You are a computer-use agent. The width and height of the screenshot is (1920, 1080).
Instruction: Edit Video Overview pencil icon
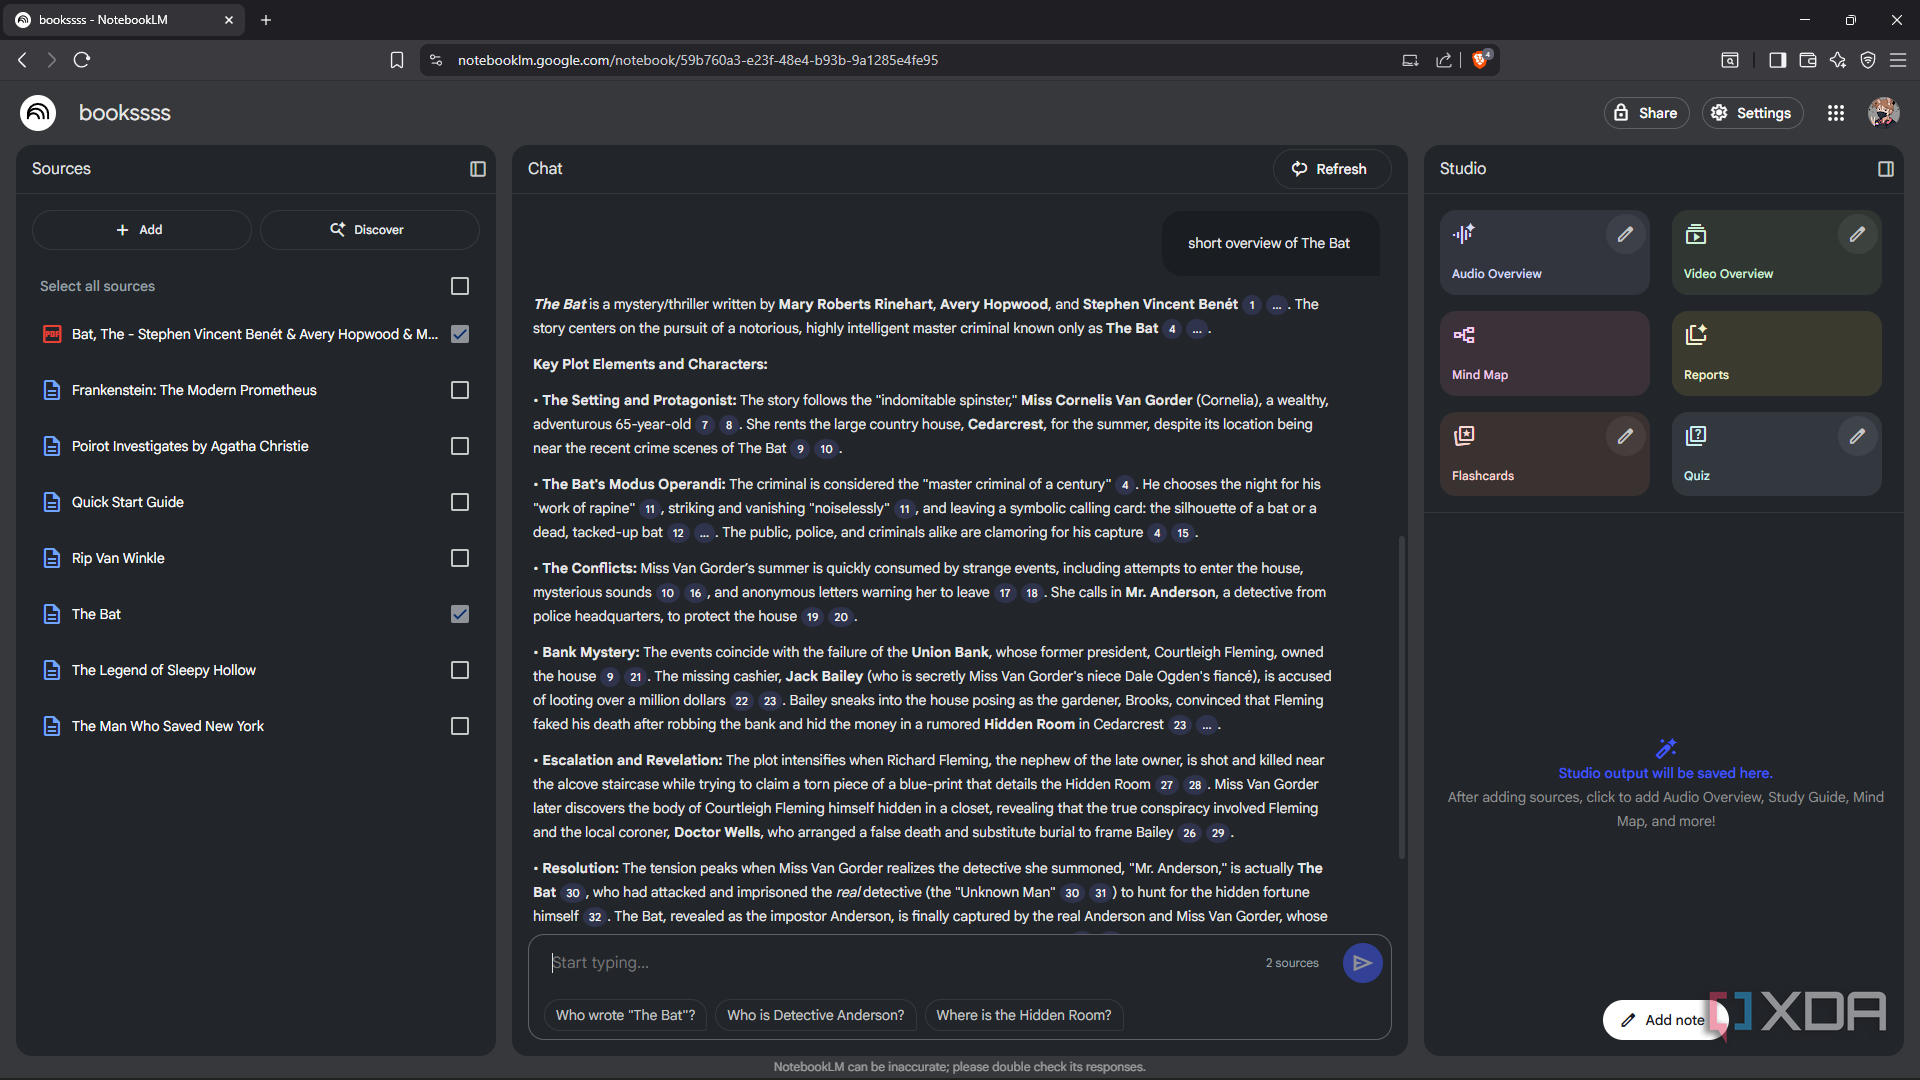point(1857,234)
